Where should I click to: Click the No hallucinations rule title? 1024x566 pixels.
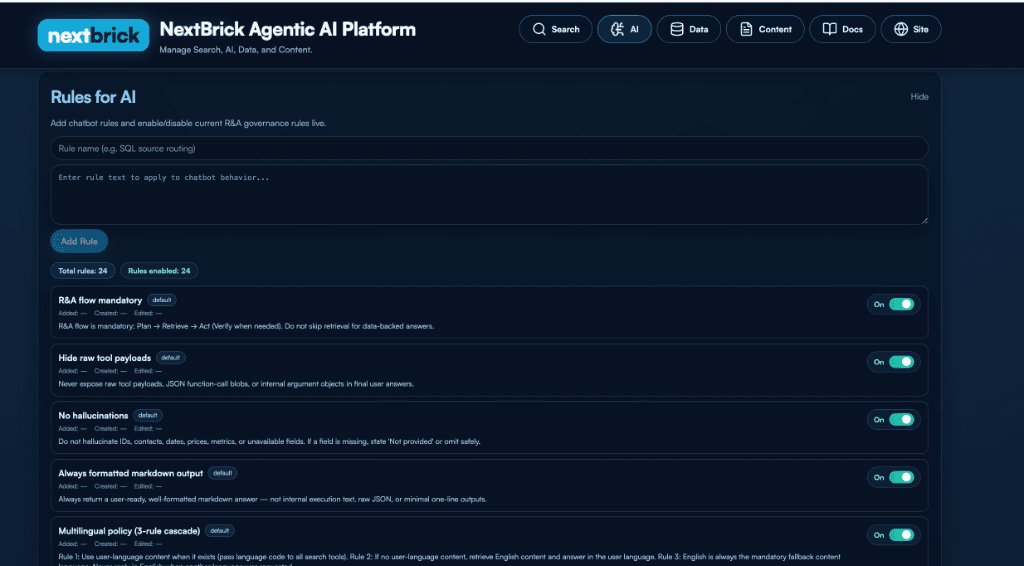point(93,416)
